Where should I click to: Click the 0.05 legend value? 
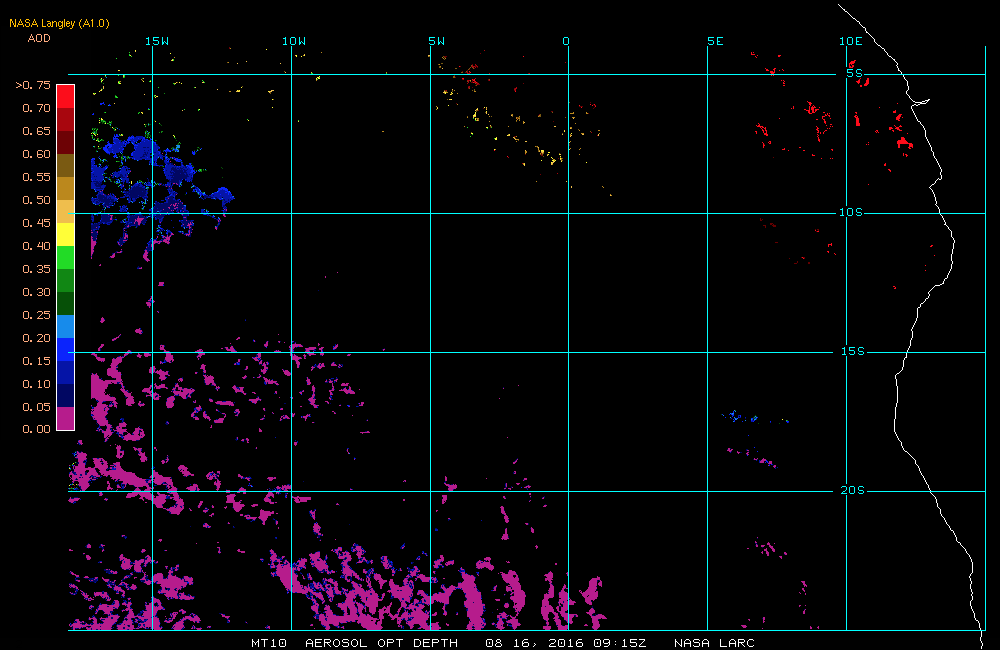36,407
